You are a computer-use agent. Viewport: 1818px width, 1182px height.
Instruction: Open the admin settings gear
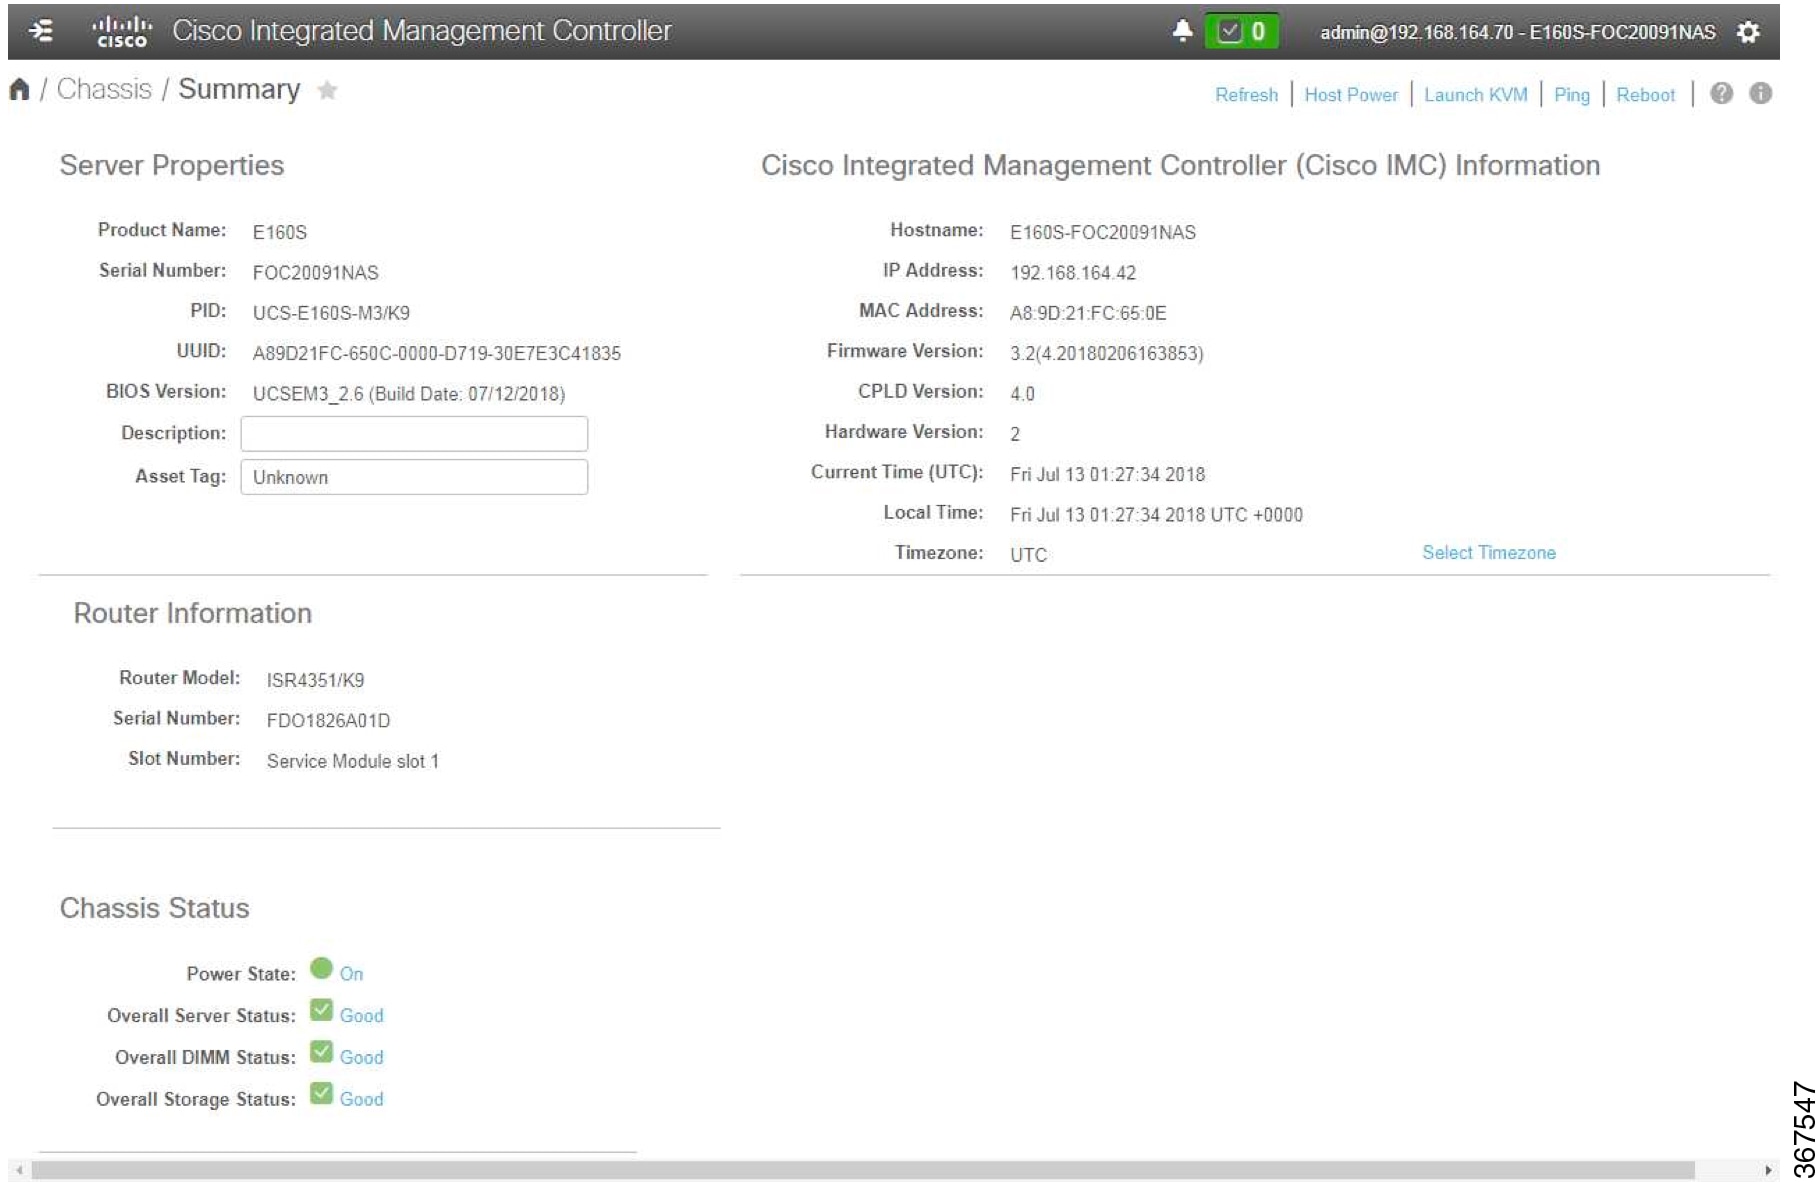pyautogui.click(x=1748, y=31)
